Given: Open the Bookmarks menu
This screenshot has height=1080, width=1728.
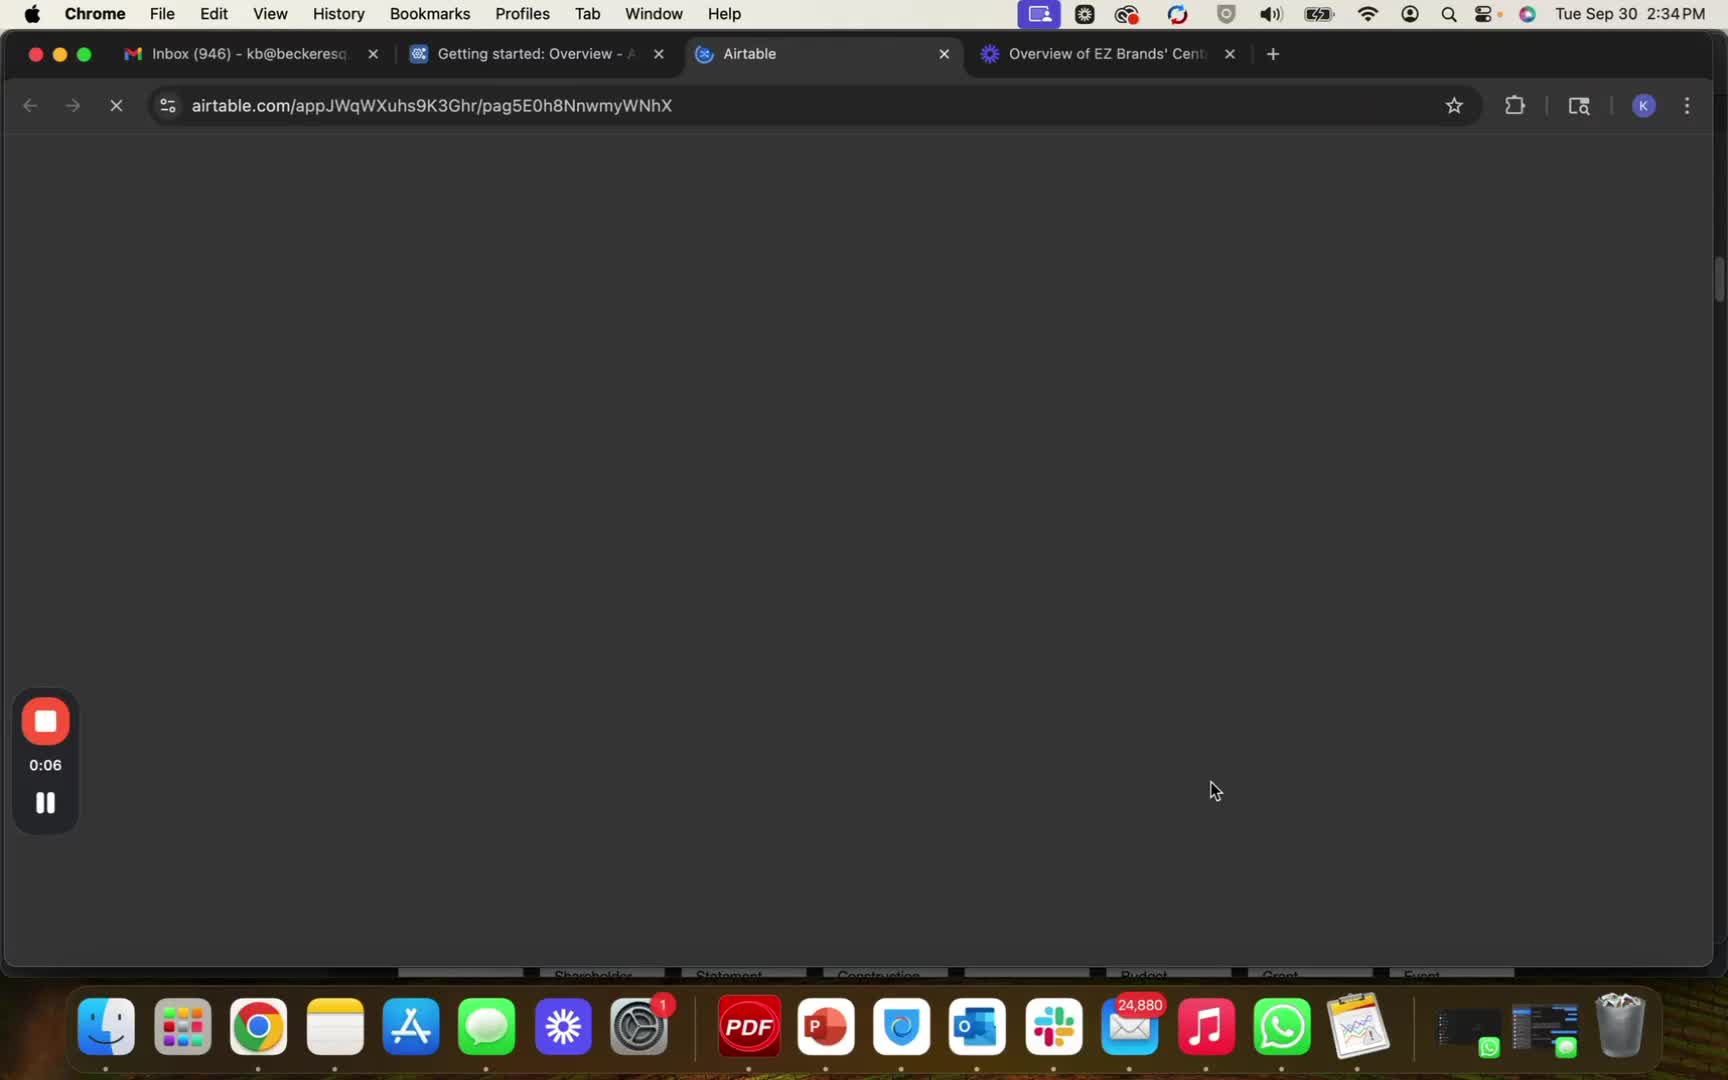Looking at the screenshot, I should [429, 14].
